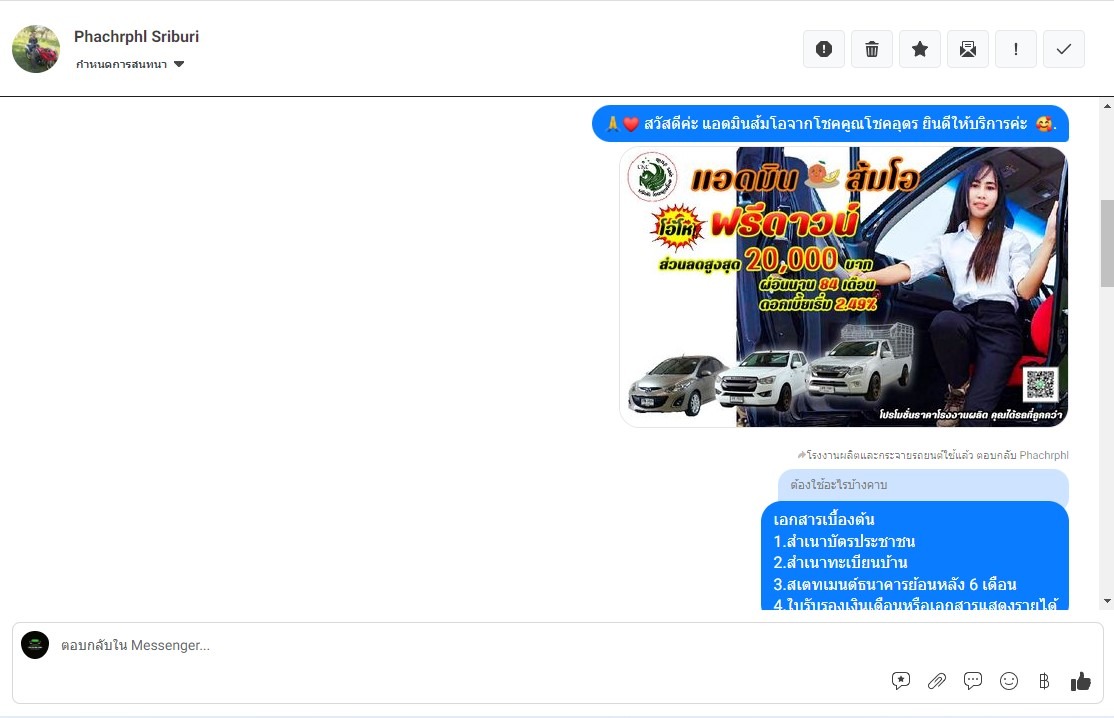This screenshot has width=1114, height=718.
Task: Click the baht payment icon
Action: tap(1044, 681)
